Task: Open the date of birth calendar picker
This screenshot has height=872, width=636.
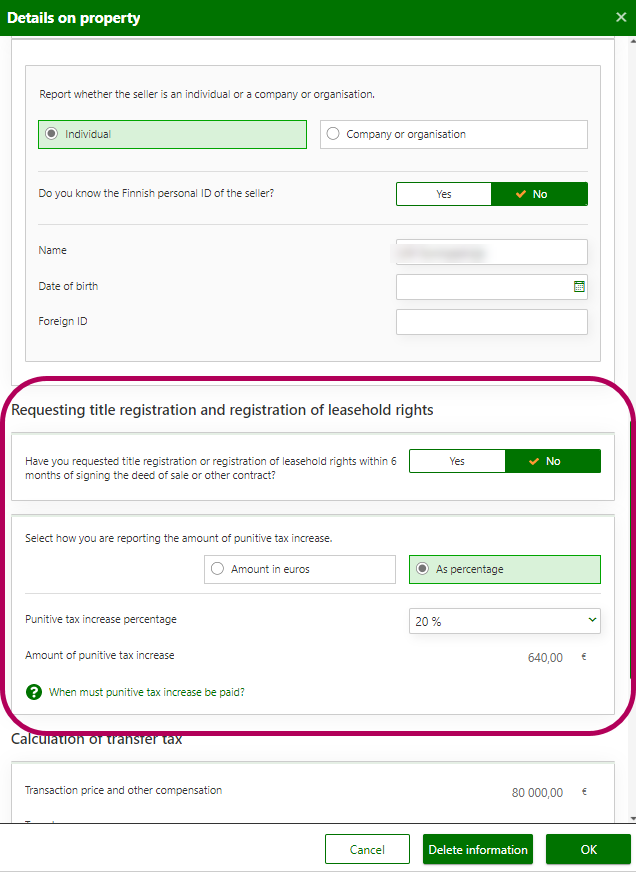Action: (579, 286)
